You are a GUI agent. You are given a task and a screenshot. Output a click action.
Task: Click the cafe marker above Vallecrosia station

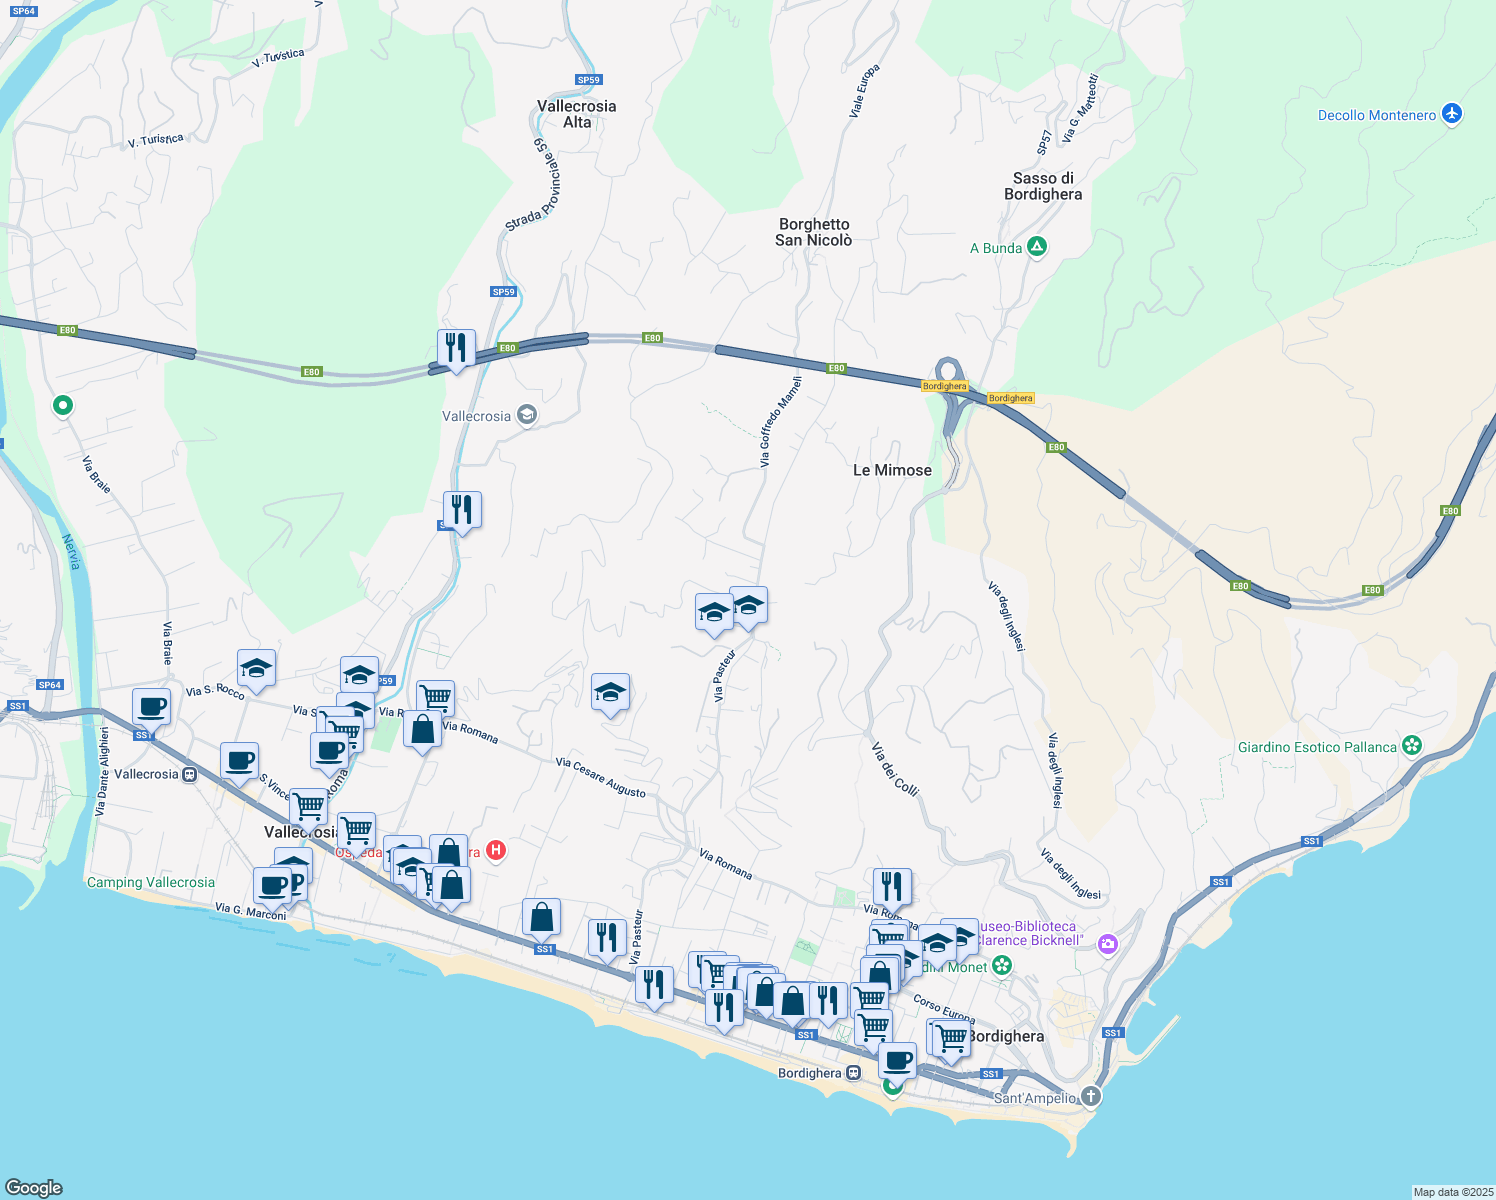point(239,762)
